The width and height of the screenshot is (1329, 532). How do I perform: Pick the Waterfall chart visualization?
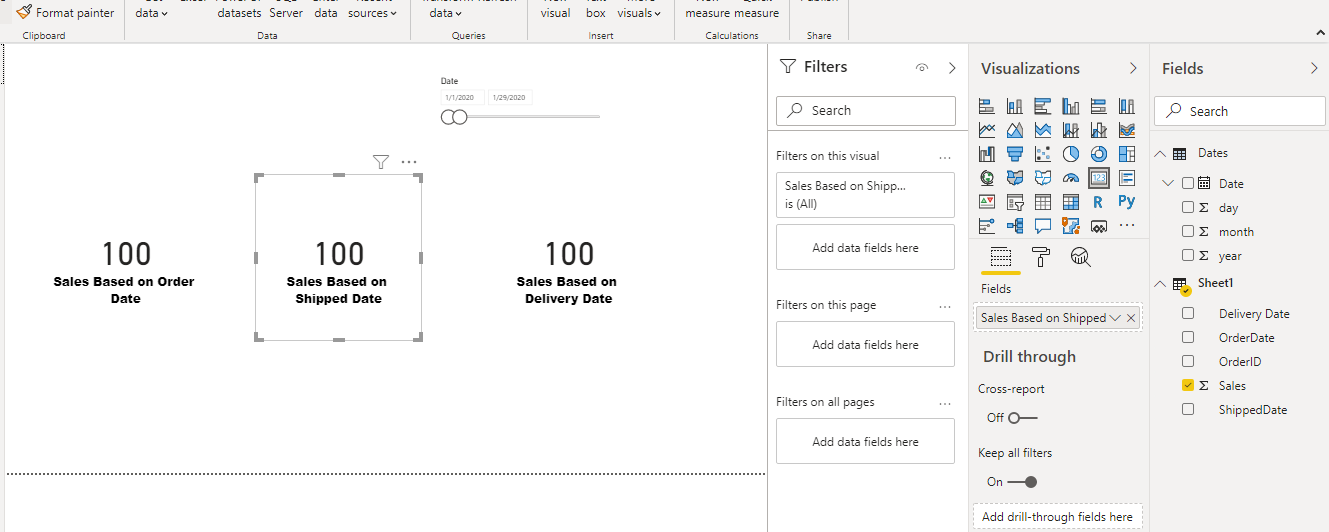tap(987, 154)
